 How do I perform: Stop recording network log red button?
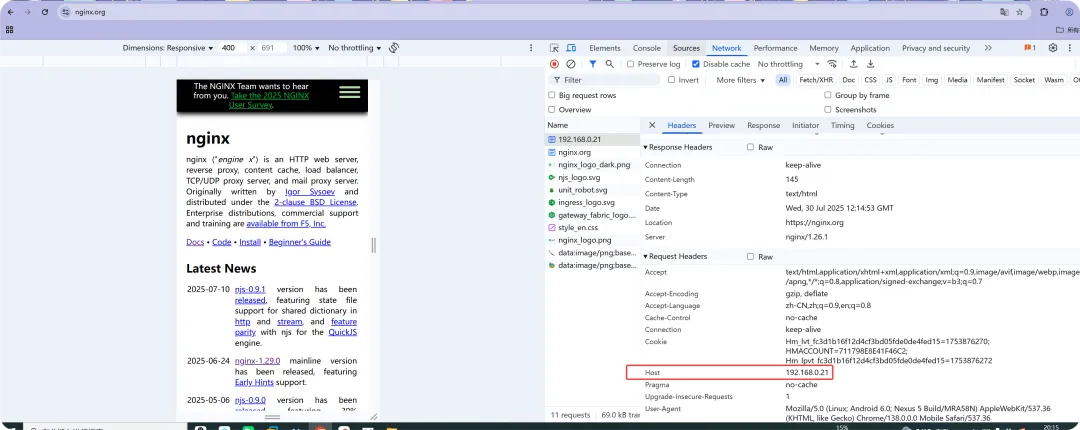point(554,64)
